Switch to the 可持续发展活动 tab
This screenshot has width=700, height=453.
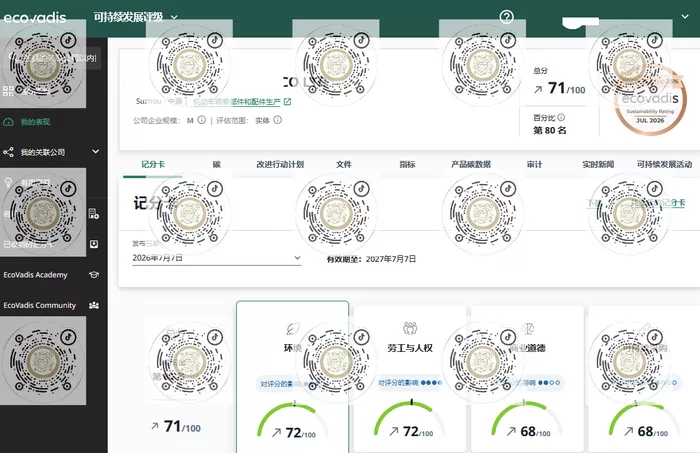pyautogui.click(x=664, y=164)
